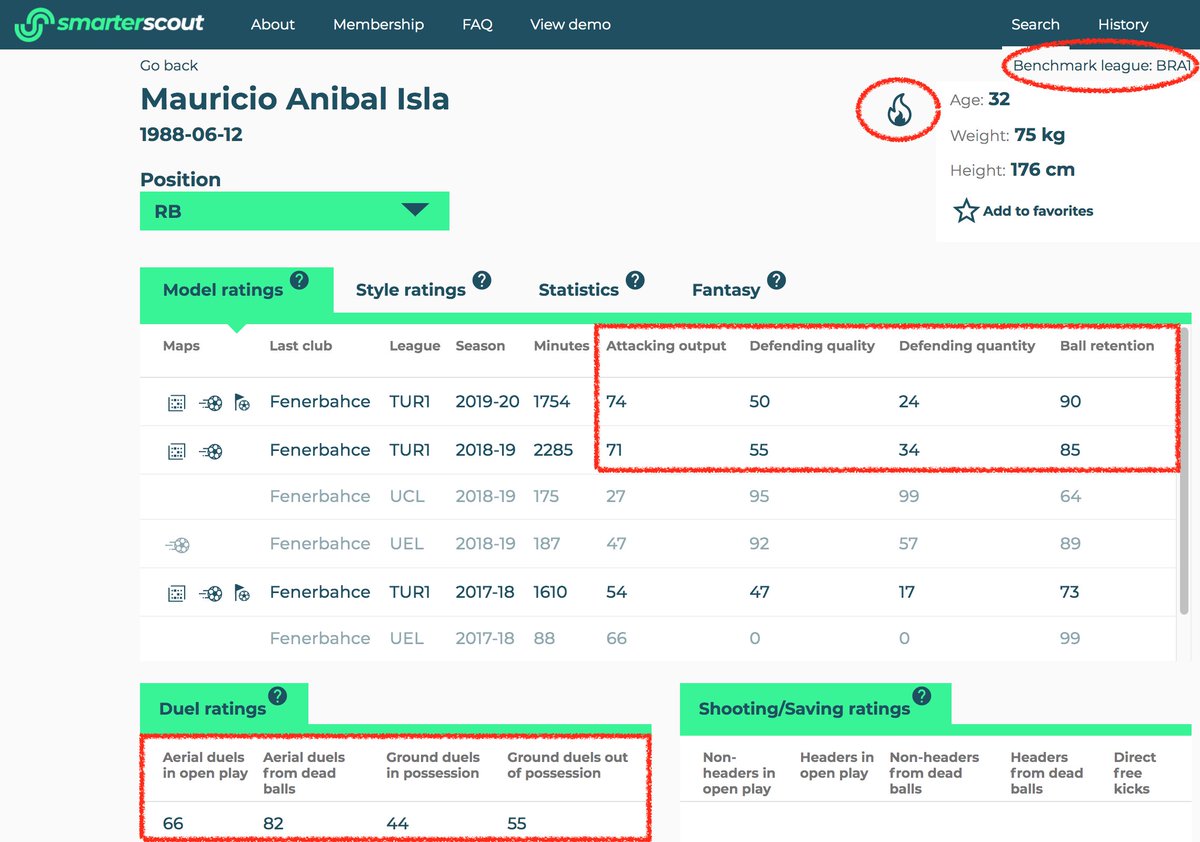Click the Add to favorites text link

[1038, 211]
